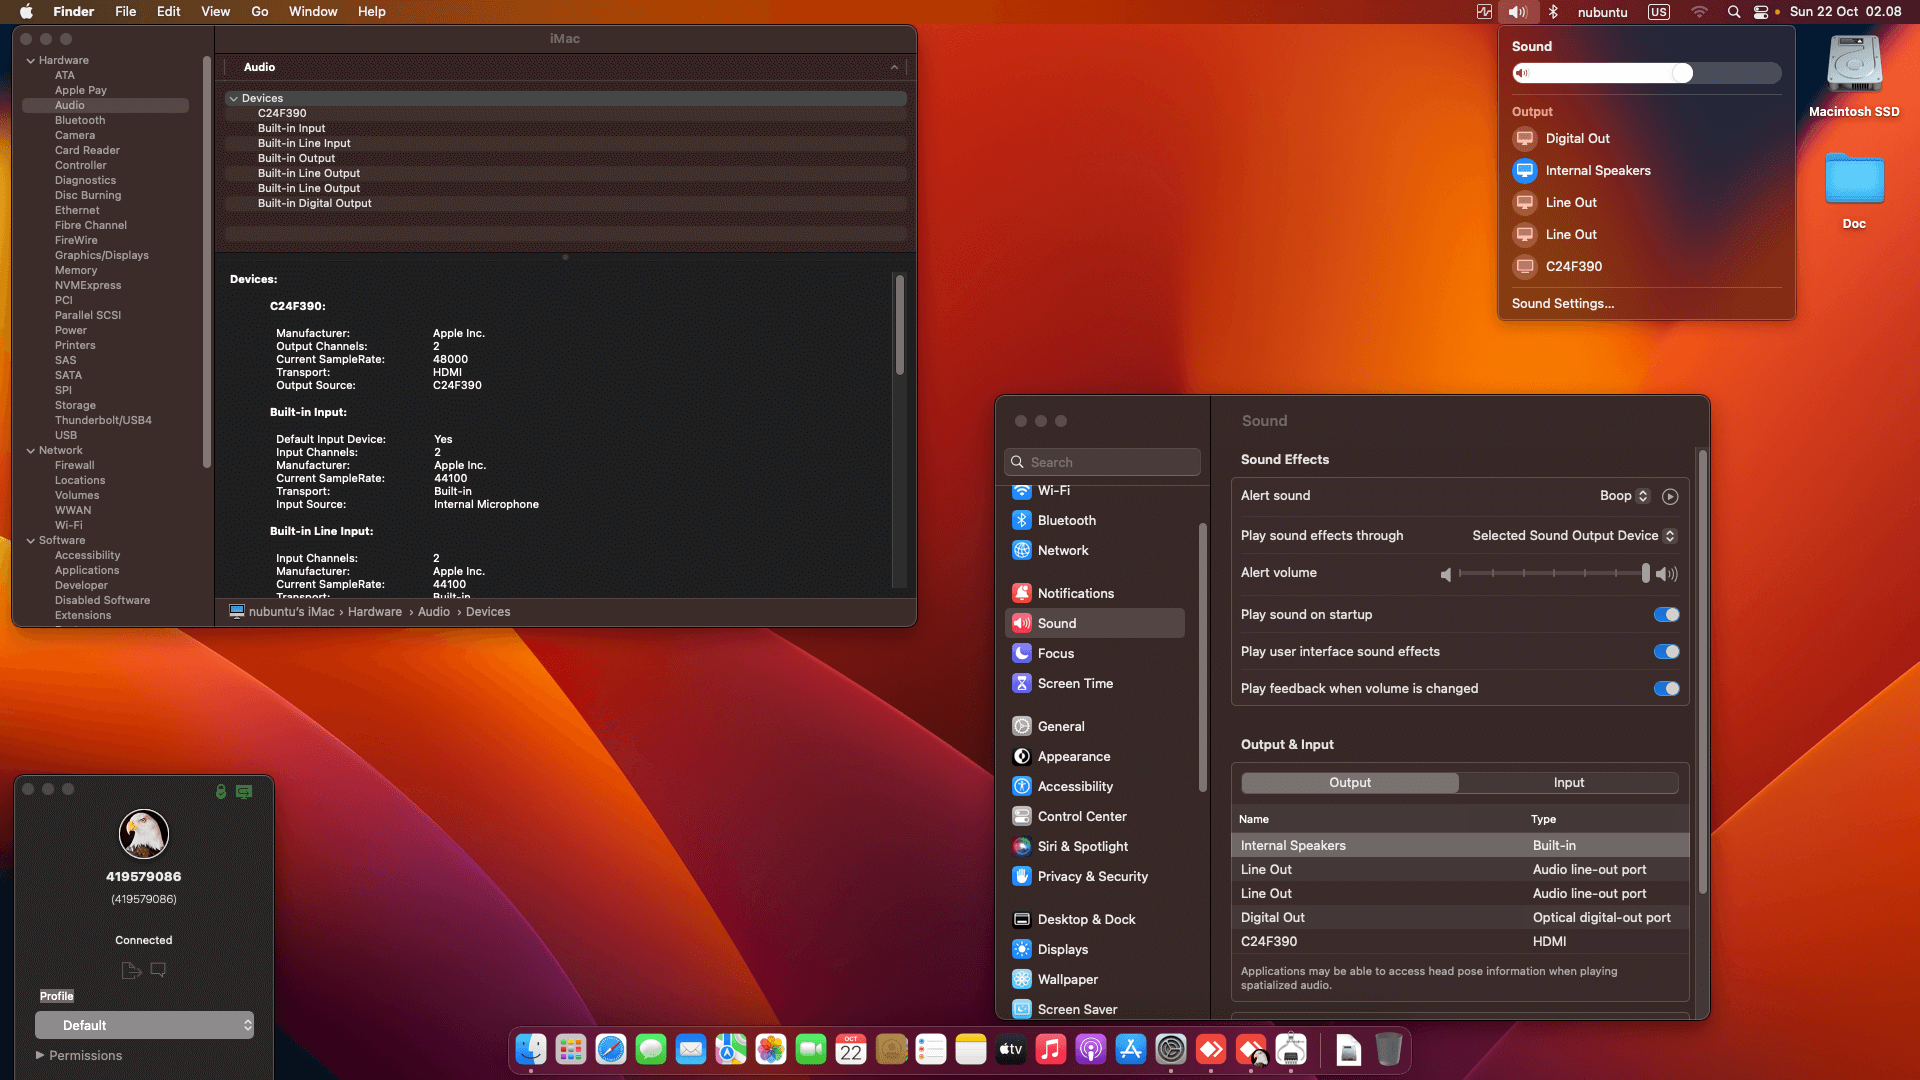Screen dimensions: 1920x1080
Task: Collapse the Hardware tree in System Information
Action: [x=31, y=61]
